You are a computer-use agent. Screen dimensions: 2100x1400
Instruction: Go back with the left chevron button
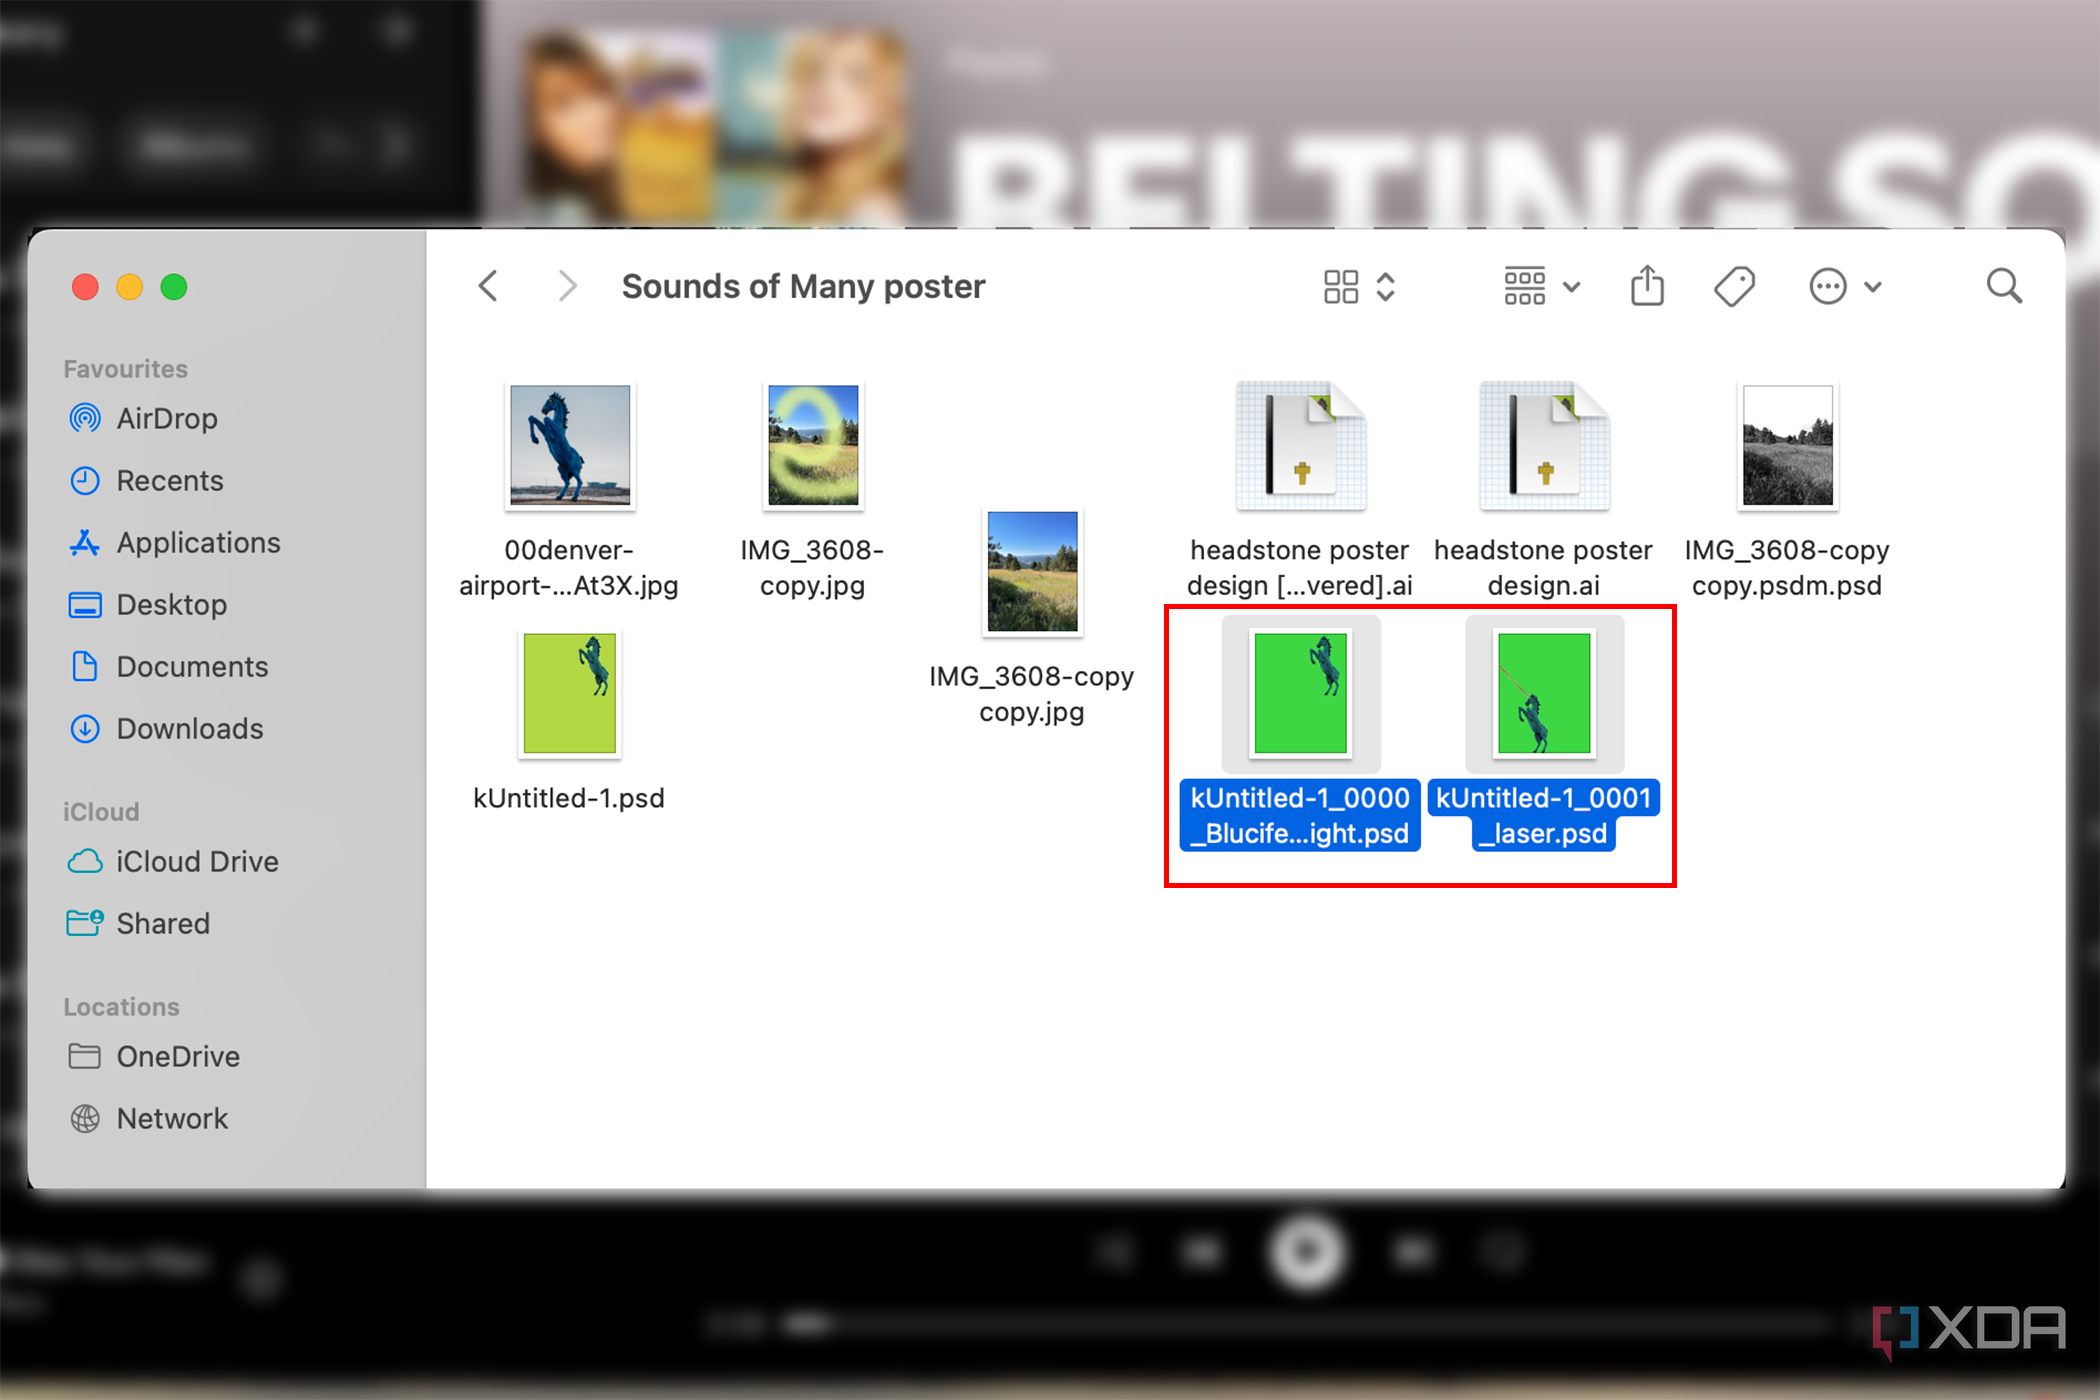[488, 286]
